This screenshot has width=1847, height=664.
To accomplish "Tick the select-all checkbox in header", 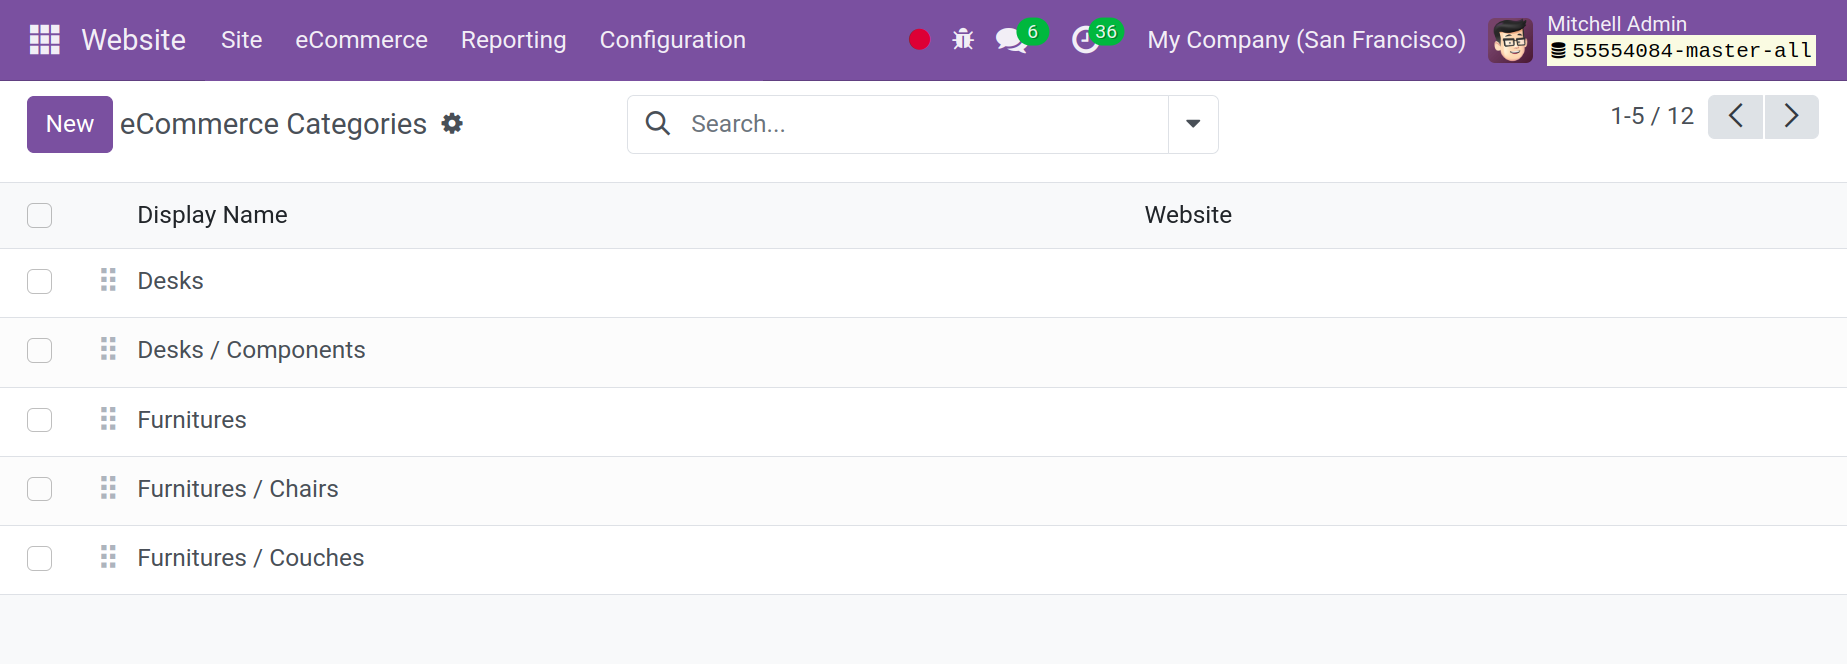I will [40, 216].
